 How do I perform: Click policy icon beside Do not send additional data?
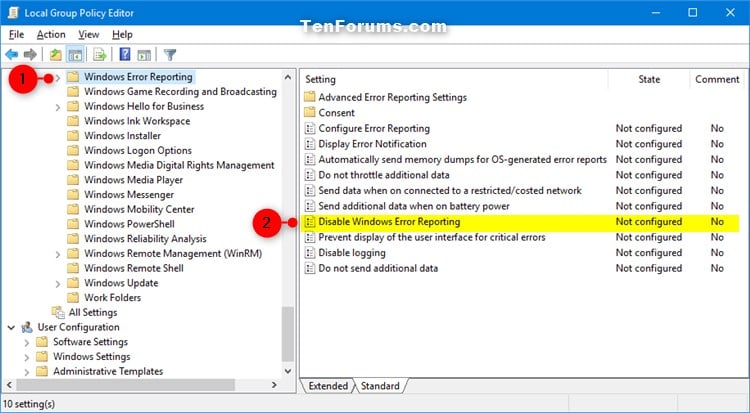tap(310, 268)
